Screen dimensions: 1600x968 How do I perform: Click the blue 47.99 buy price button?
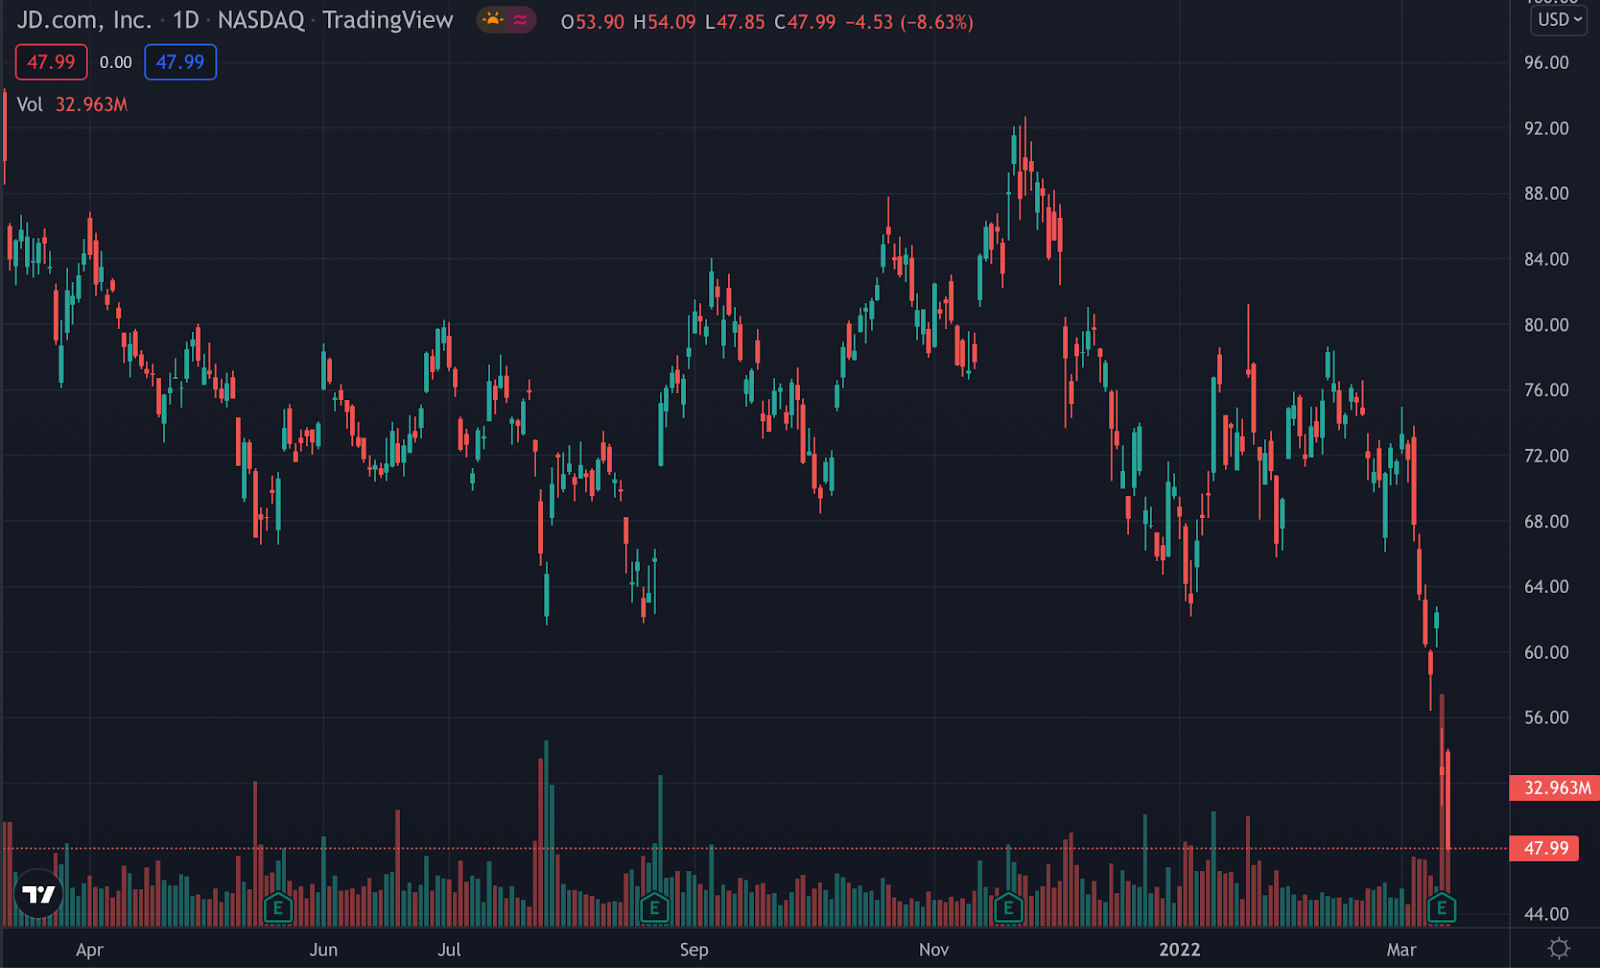pos(180,62)
